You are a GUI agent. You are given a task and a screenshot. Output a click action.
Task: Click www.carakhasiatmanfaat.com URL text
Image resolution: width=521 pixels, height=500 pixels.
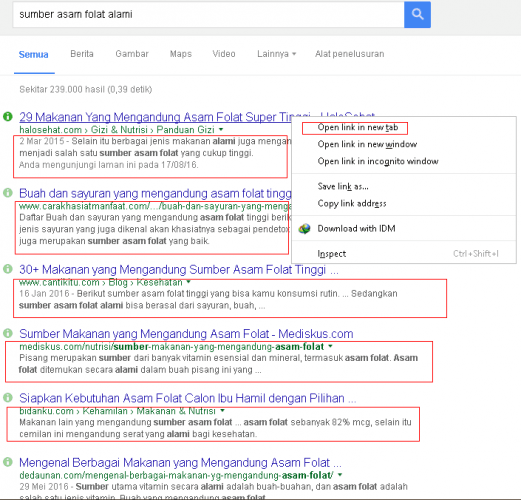pos(154,206)
